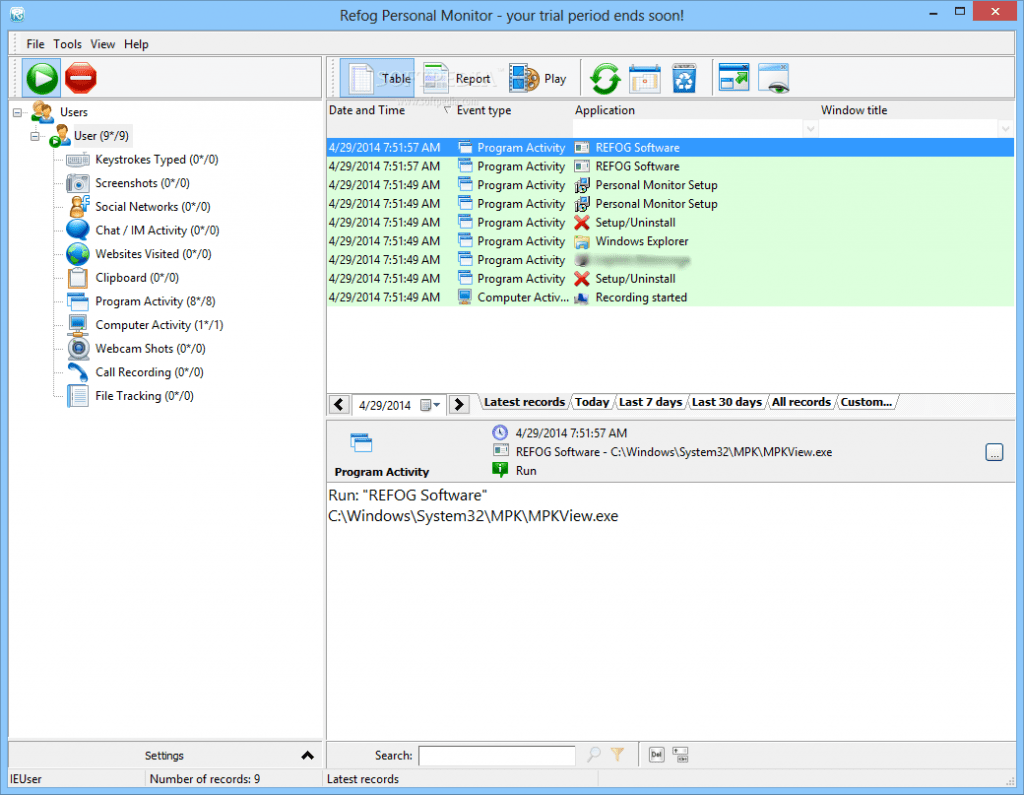Click the Program Activity detail icon
The image size is (1024, 795).
tap(361, 443)
